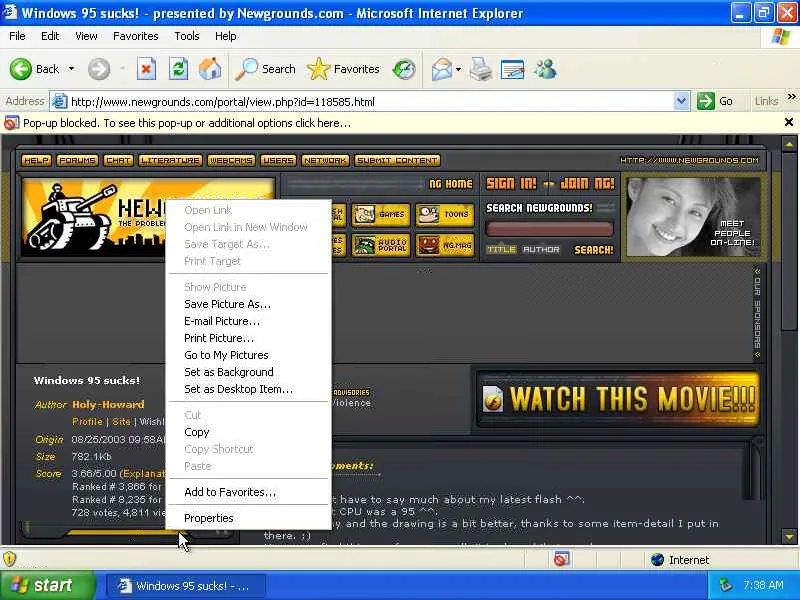This screenshot has height=600, width=800.
Task: Open the Favorites menu
Action: click(136, 36)
